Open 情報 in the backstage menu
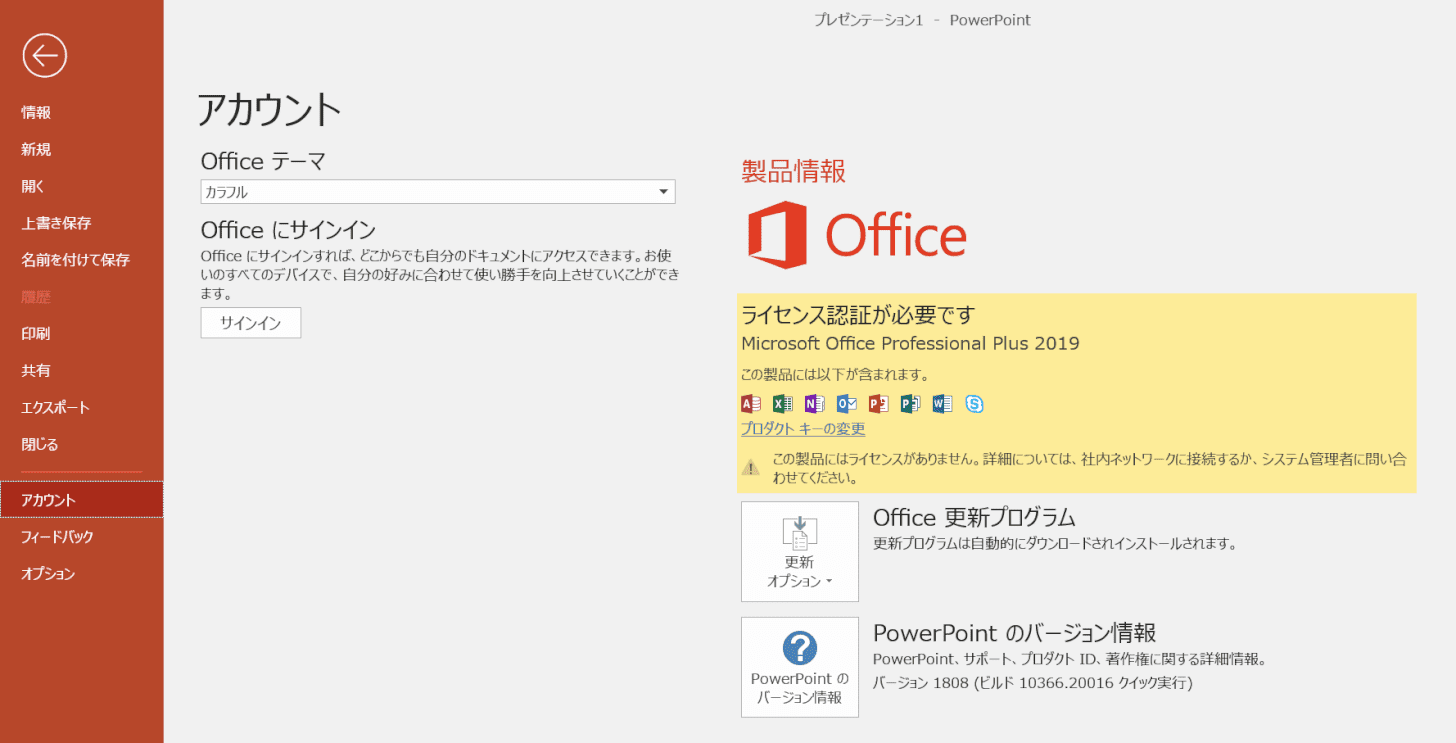 tap(81, 113)
